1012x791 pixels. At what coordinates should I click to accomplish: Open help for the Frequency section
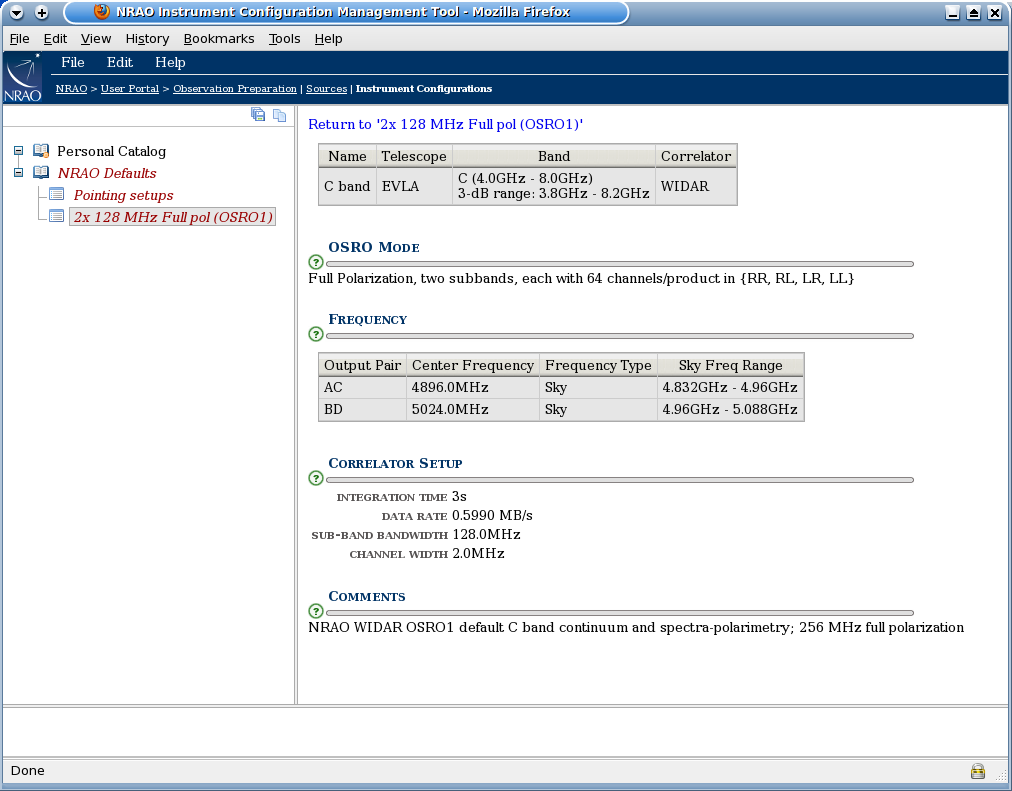tap(314, 336)
